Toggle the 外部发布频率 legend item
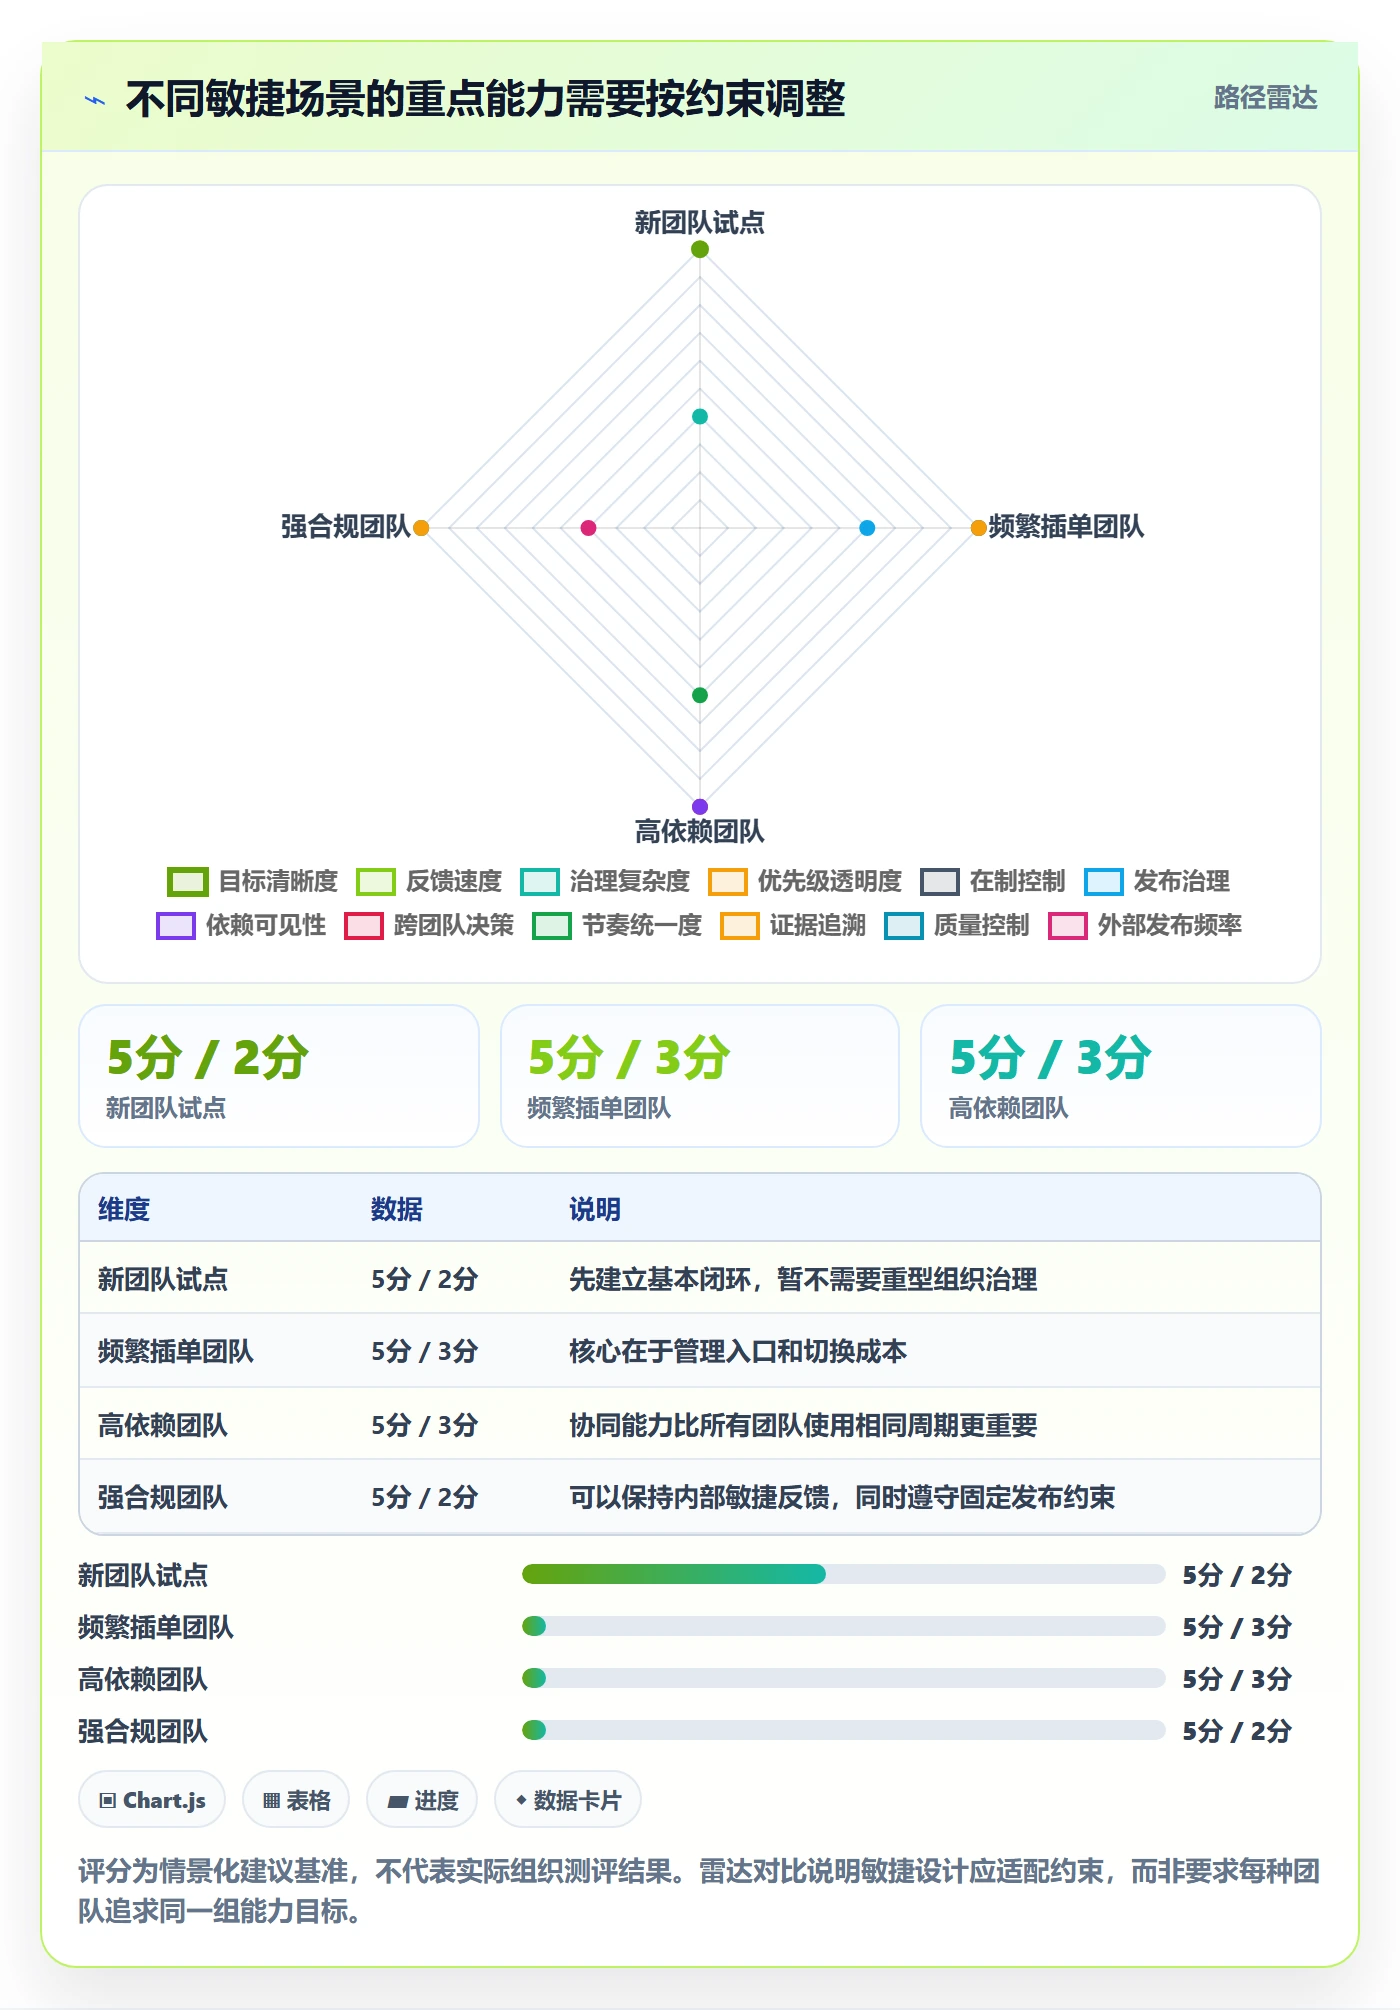 click(1145, 926)
